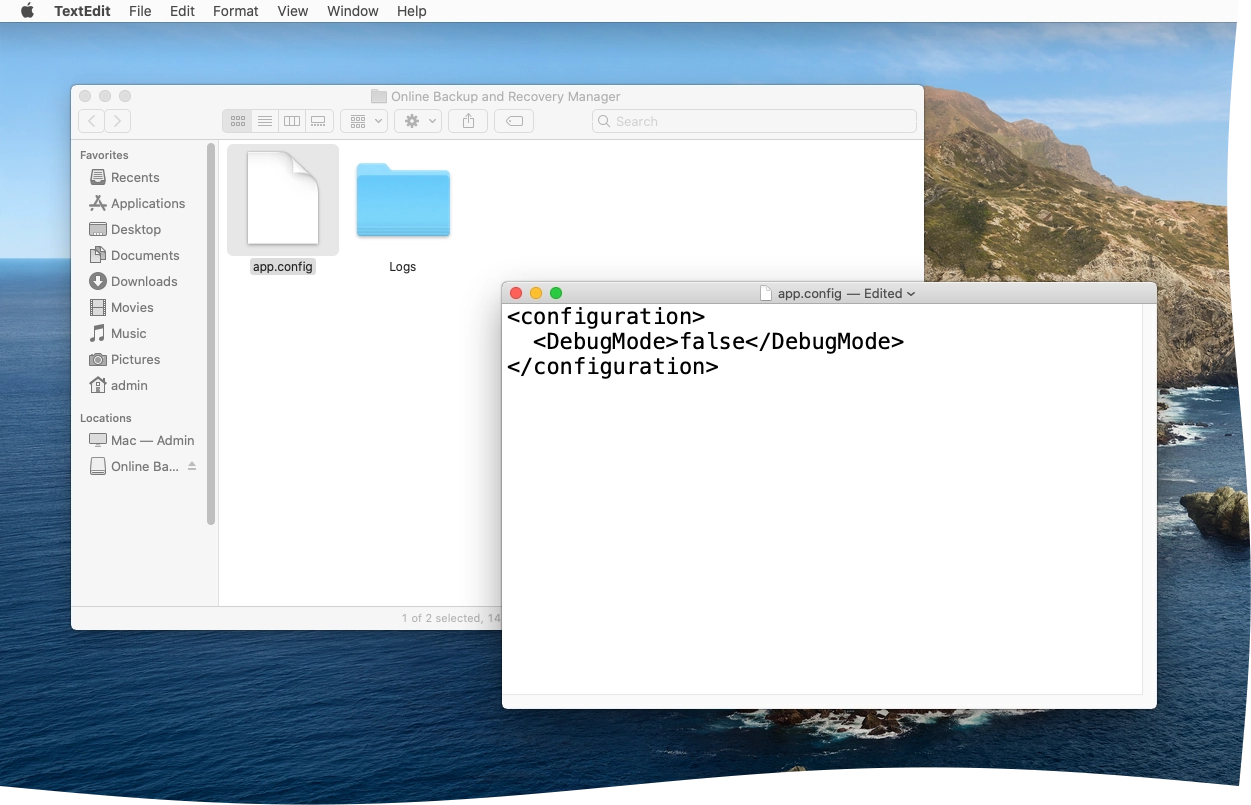Viewport: 1251px width, 805px height.
Task: Open the File menu
Action: (140, 11)
